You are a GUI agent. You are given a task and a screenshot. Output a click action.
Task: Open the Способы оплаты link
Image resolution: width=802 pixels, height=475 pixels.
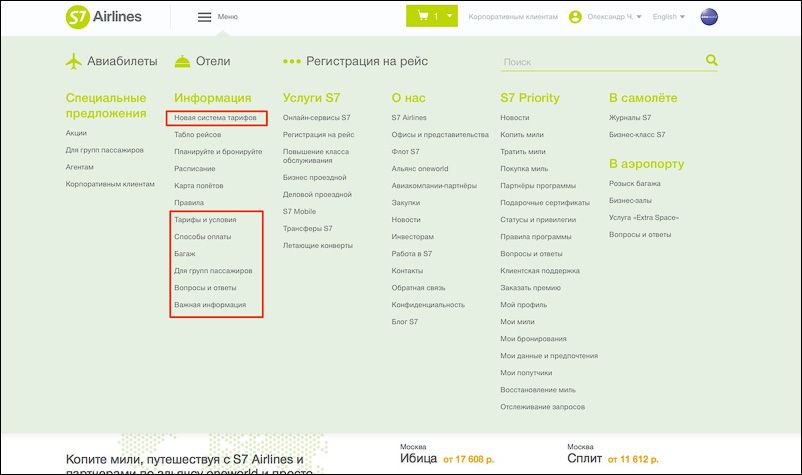coord(203,237)
